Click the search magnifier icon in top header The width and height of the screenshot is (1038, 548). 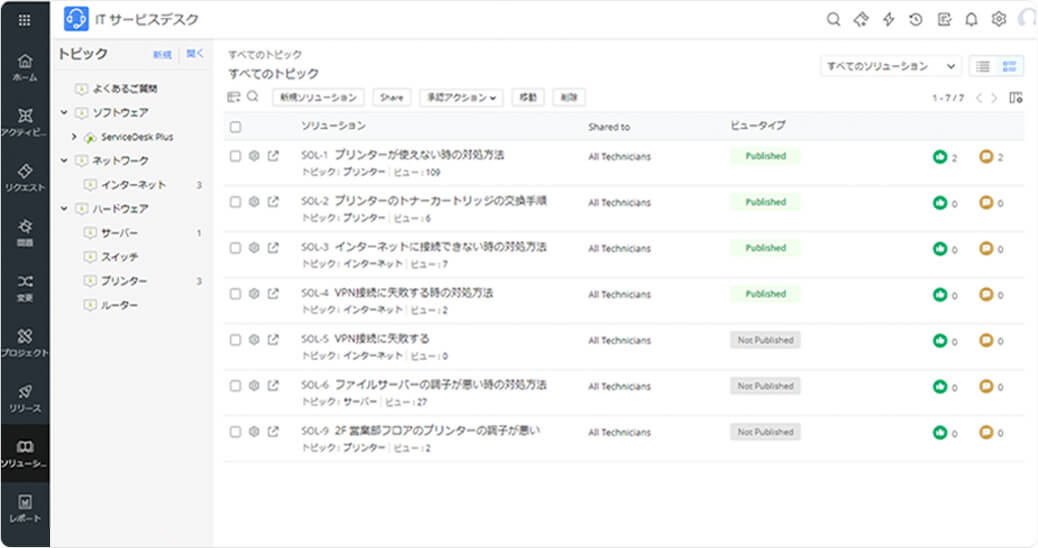click(x=833, y=20)
